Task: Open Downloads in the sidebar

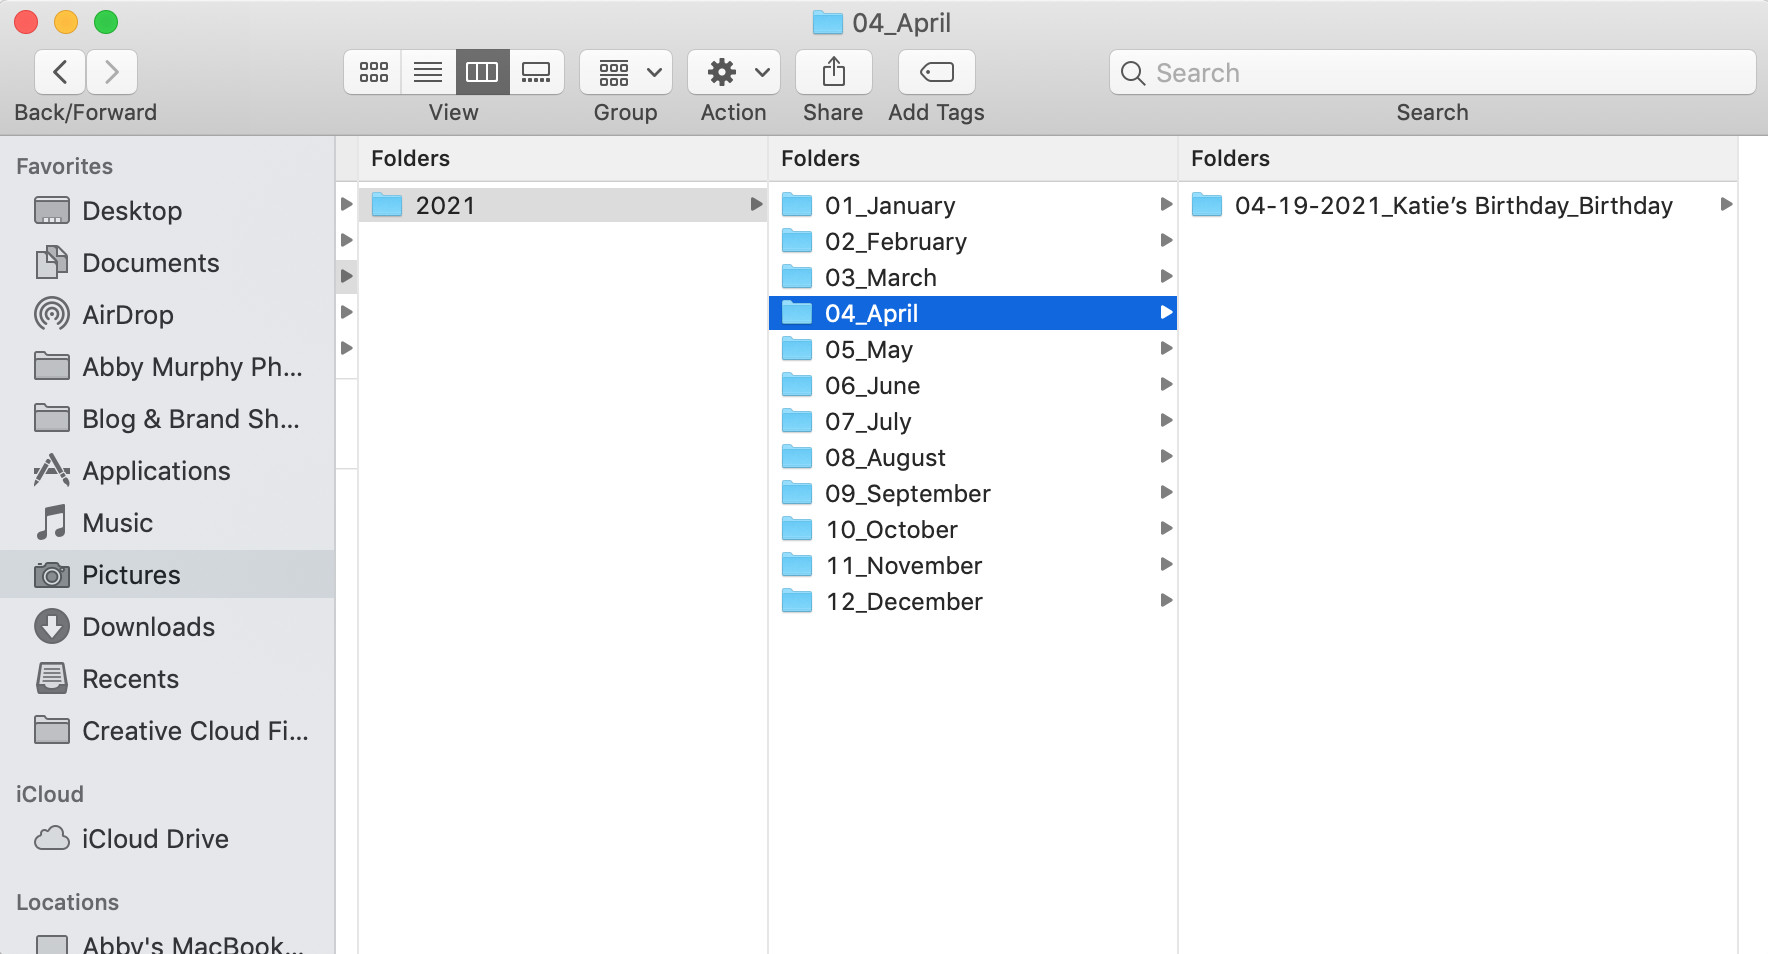Action: (167, 627)
